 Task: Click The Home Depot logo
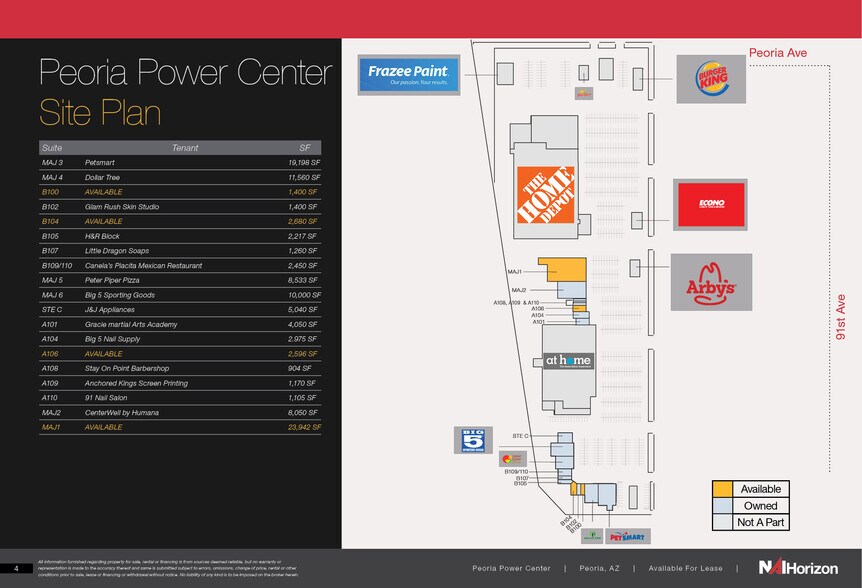point(546,195)
